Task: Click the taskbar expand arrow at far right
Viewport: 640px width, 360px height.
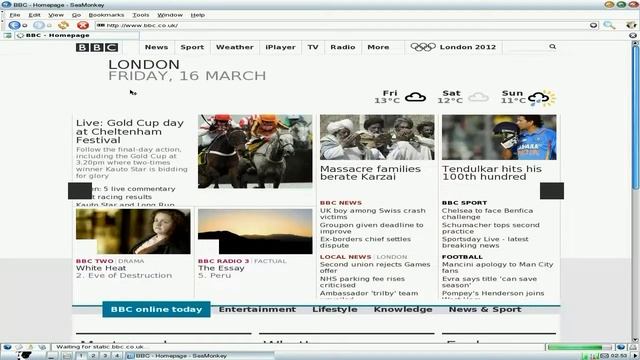Action: (635, 356)
